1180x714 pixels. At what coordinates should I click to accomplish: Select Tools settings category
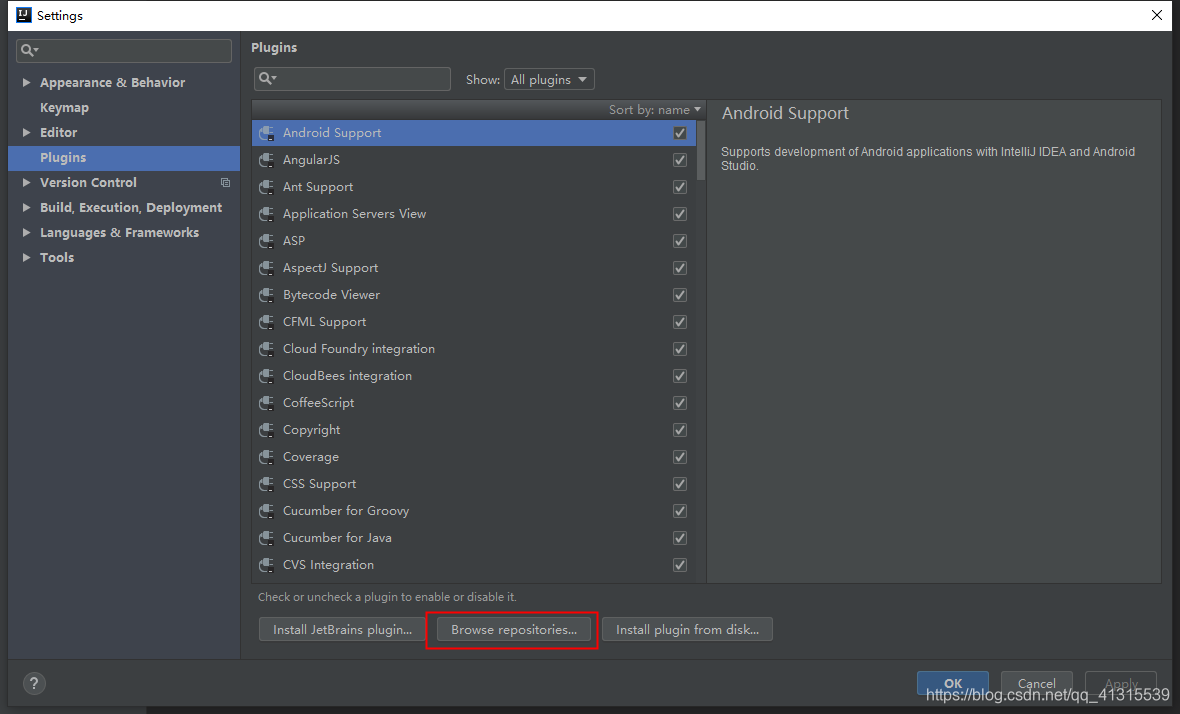[123, 257]
